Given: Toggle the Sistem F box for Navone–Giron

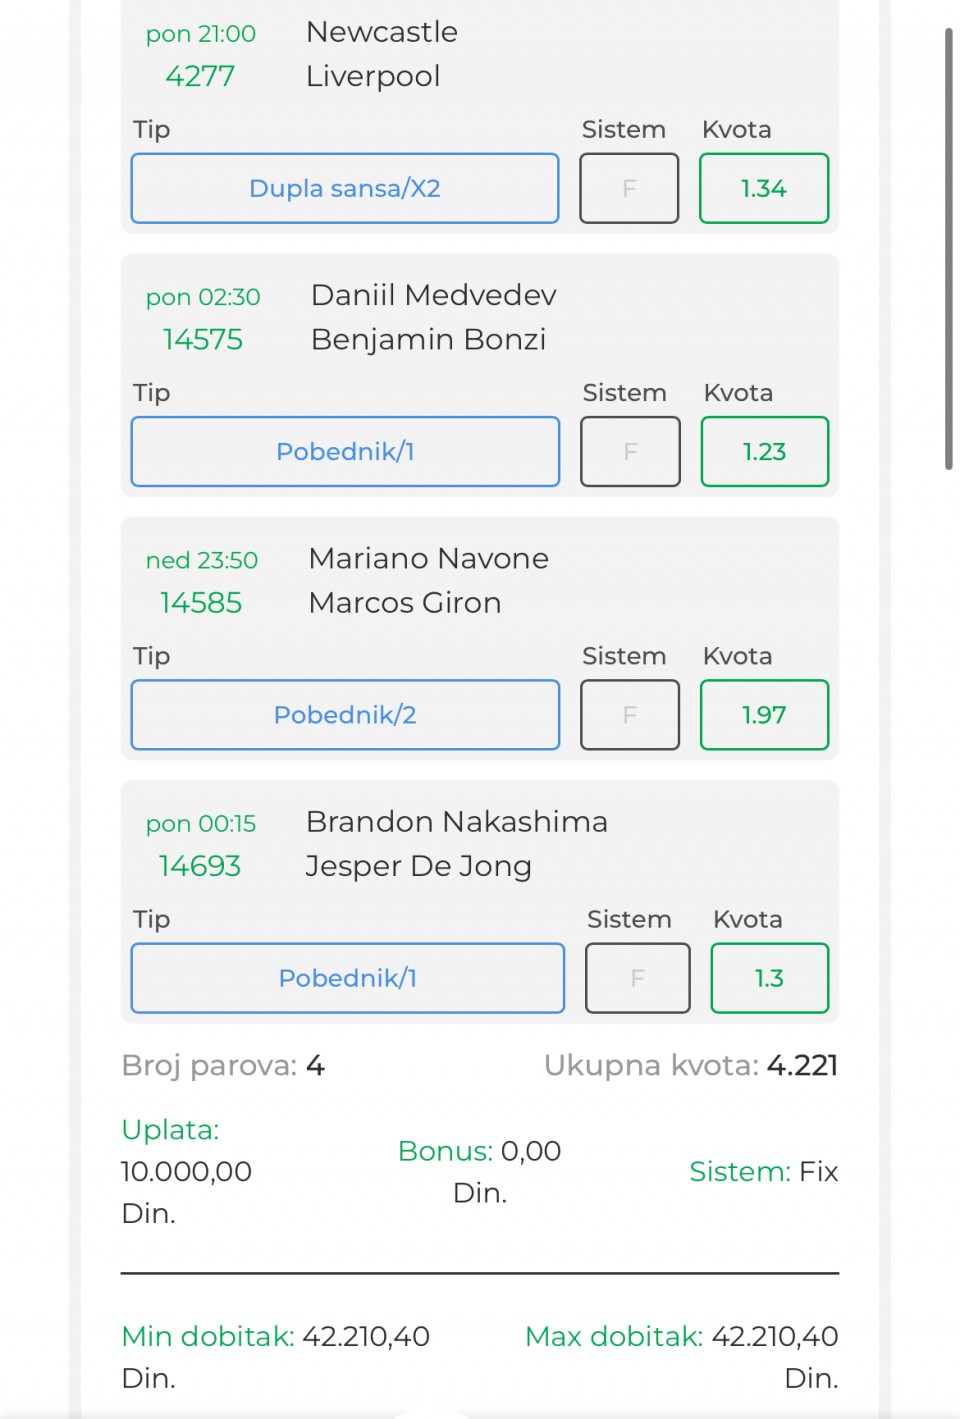Looking at the screenshot, I should [x=630, y=714].
